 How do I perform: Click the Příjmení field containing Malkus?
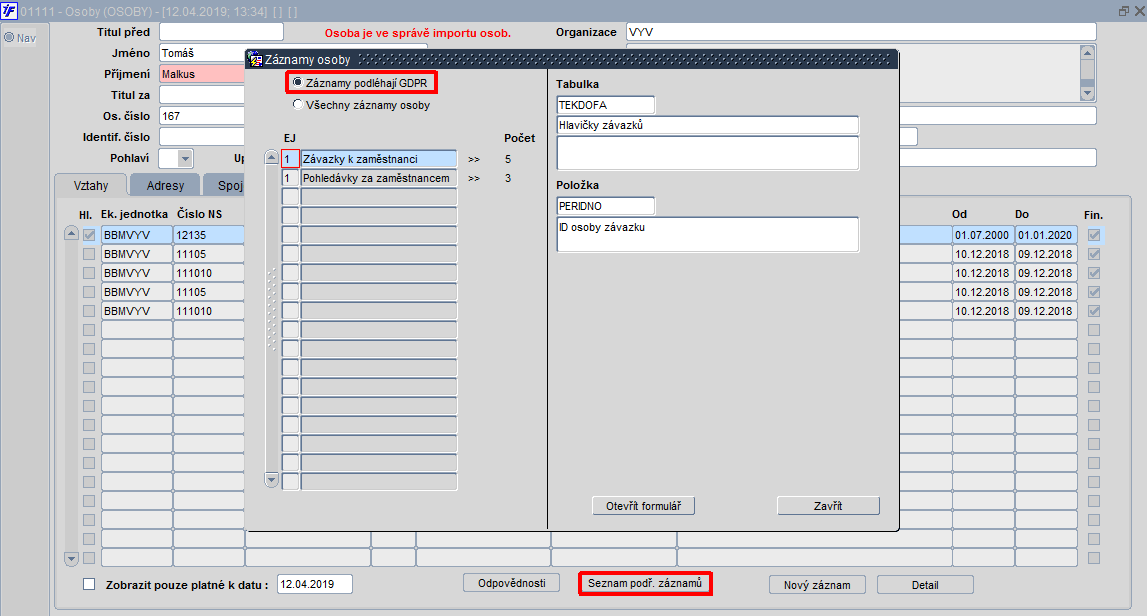click(203, 74)
